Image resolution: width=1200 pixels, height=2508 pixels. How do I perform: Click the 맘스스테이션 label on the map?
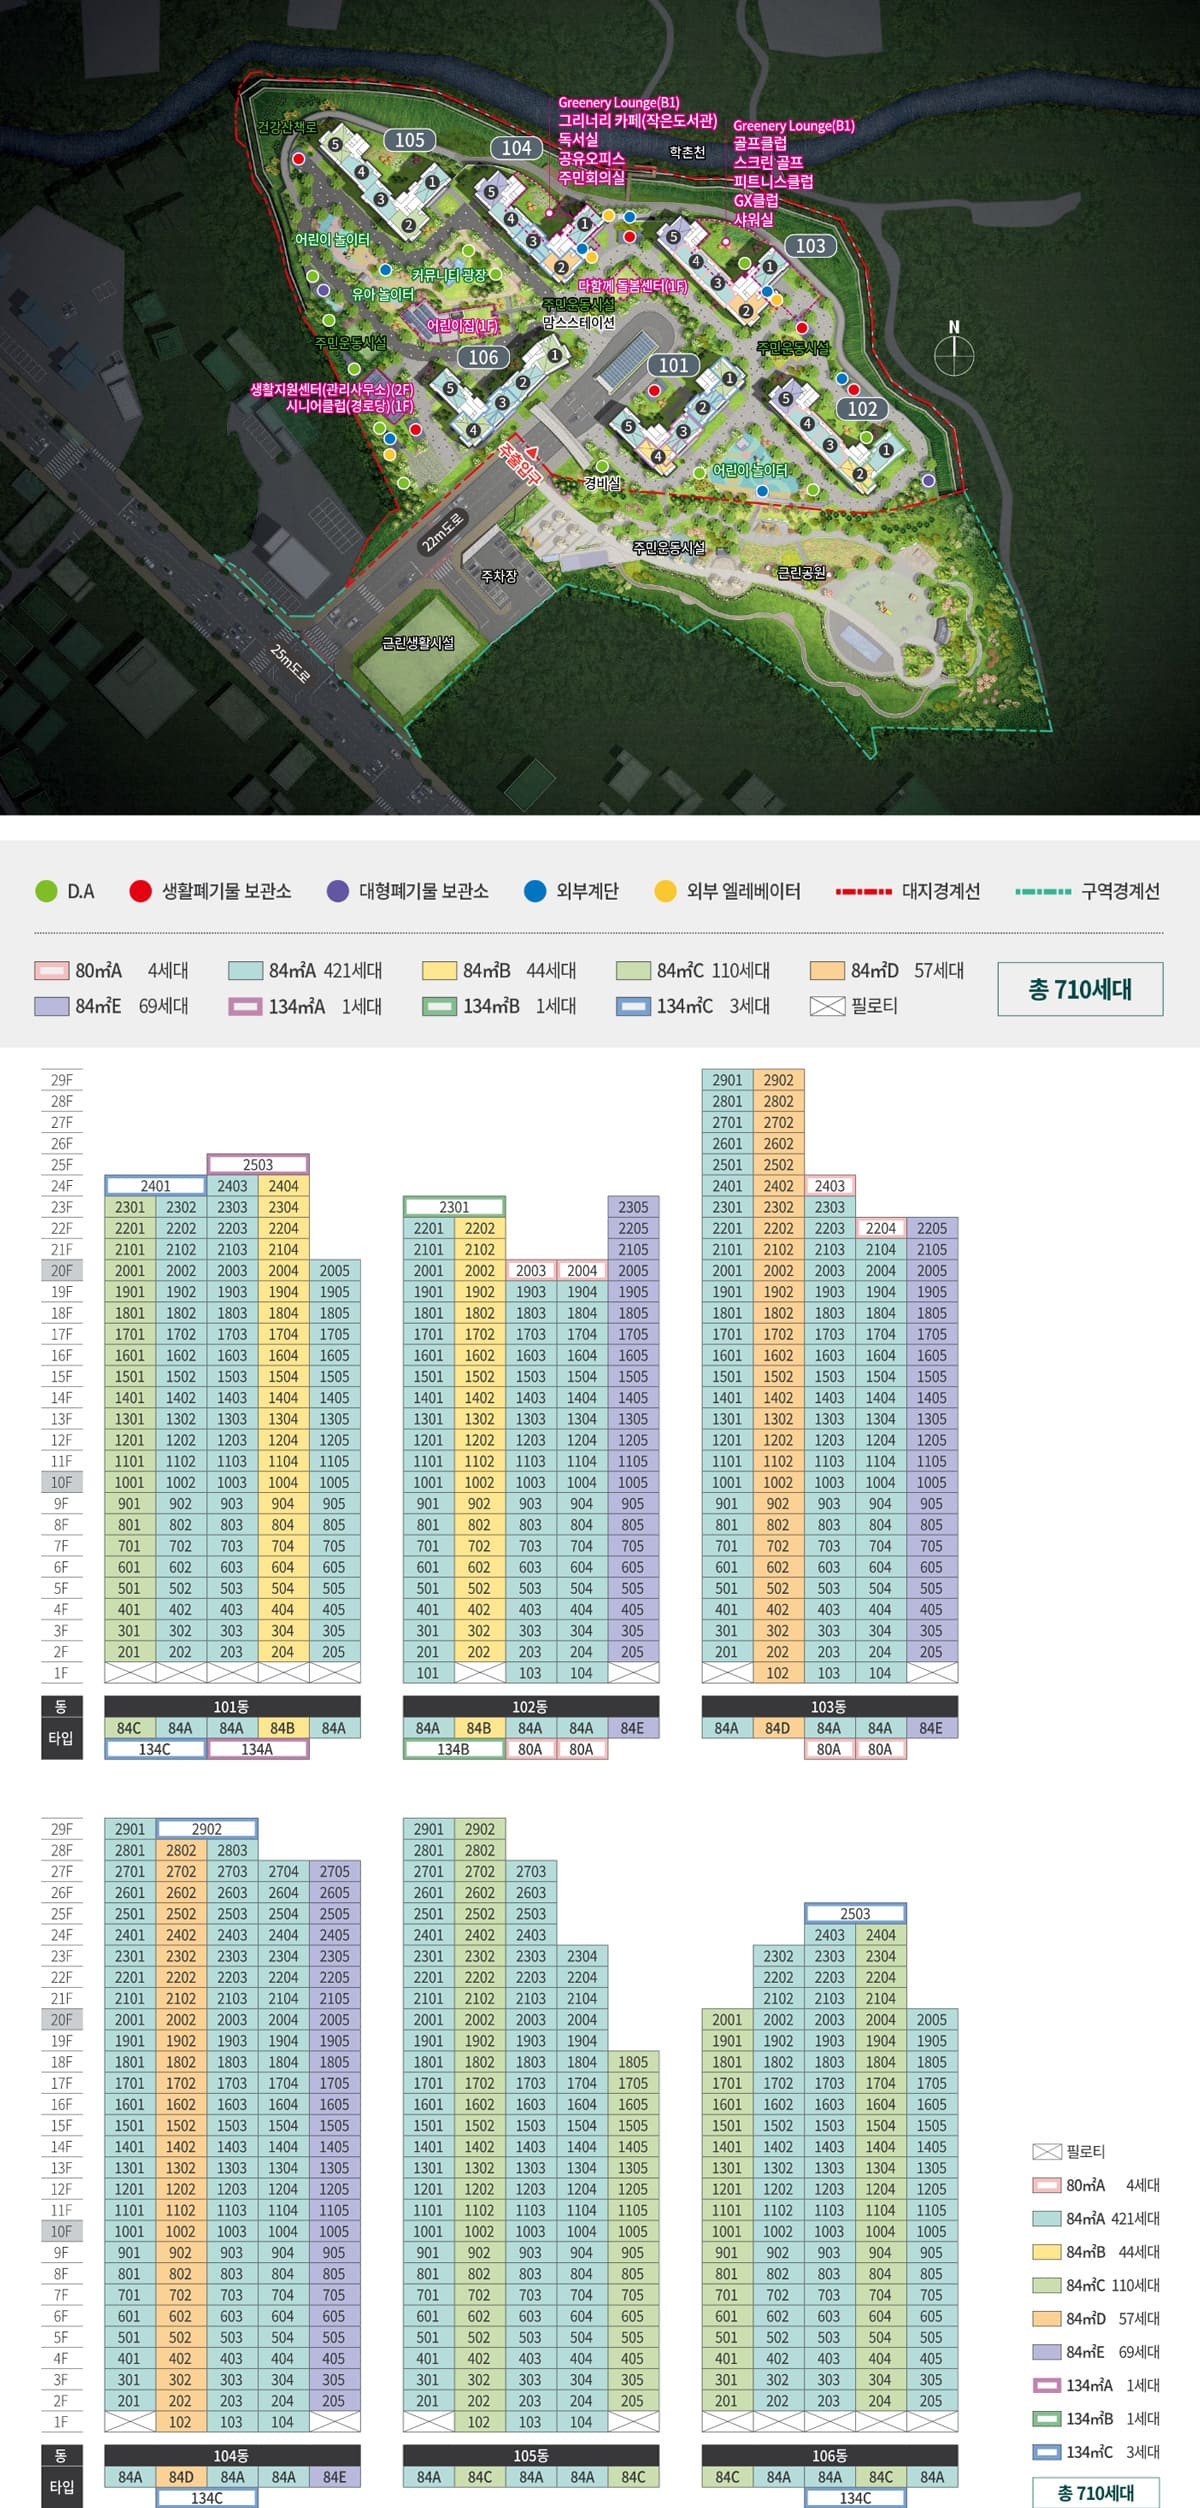point(578,323)
